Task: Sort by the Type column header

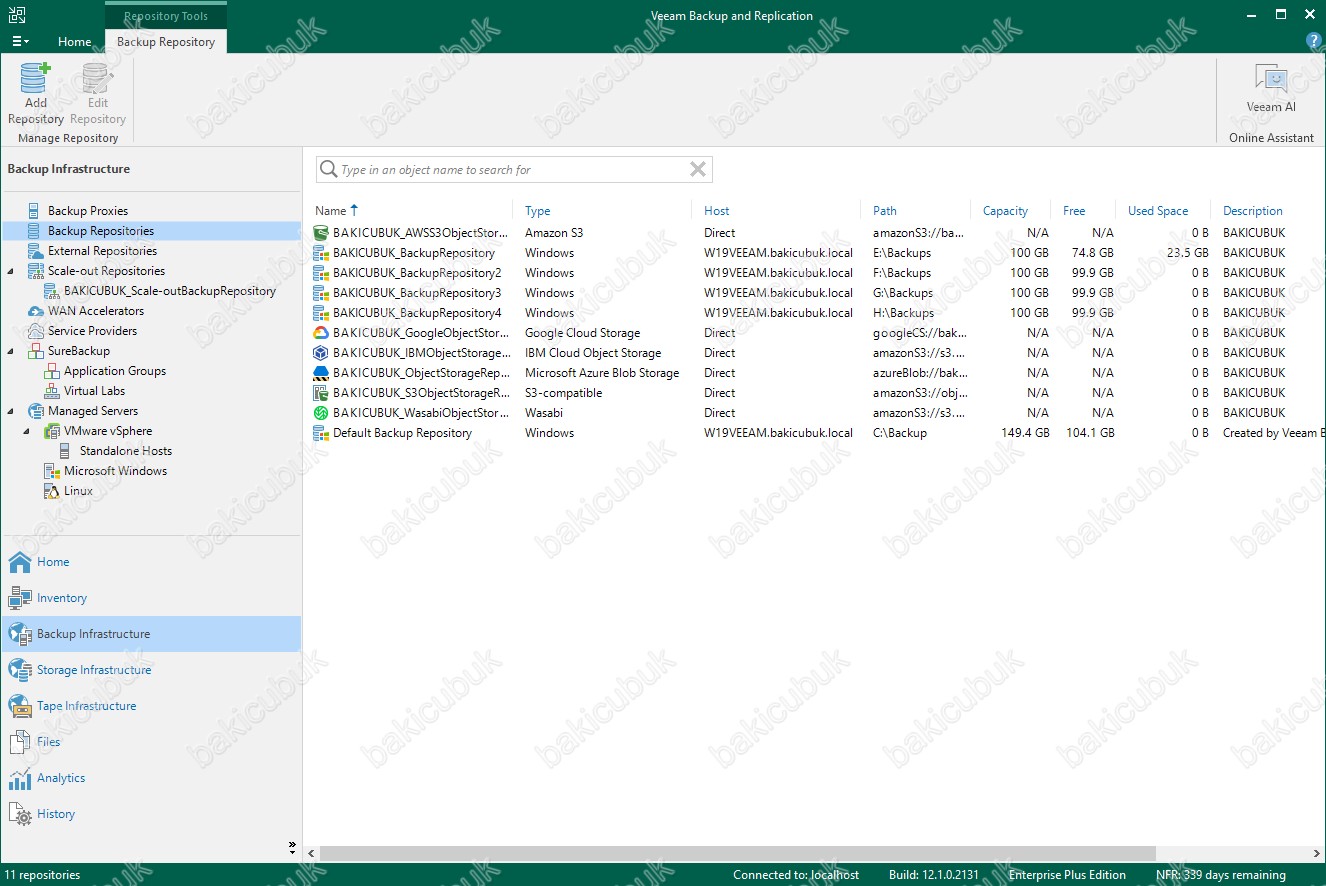Action: (x=538, y=211)
